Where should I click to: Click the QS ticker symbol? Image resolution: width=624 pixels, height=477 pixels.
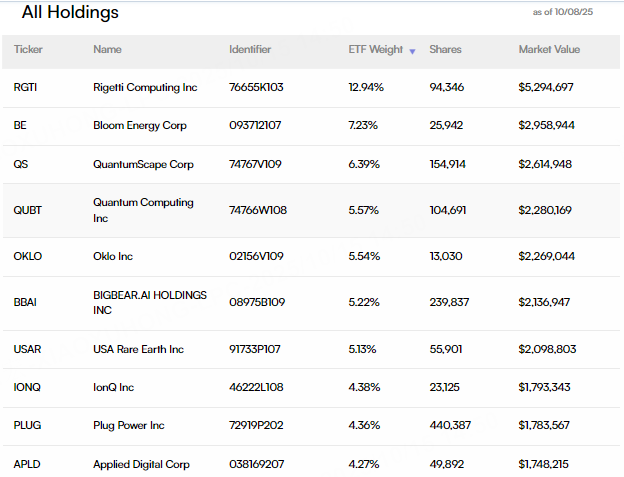point(21,164)
